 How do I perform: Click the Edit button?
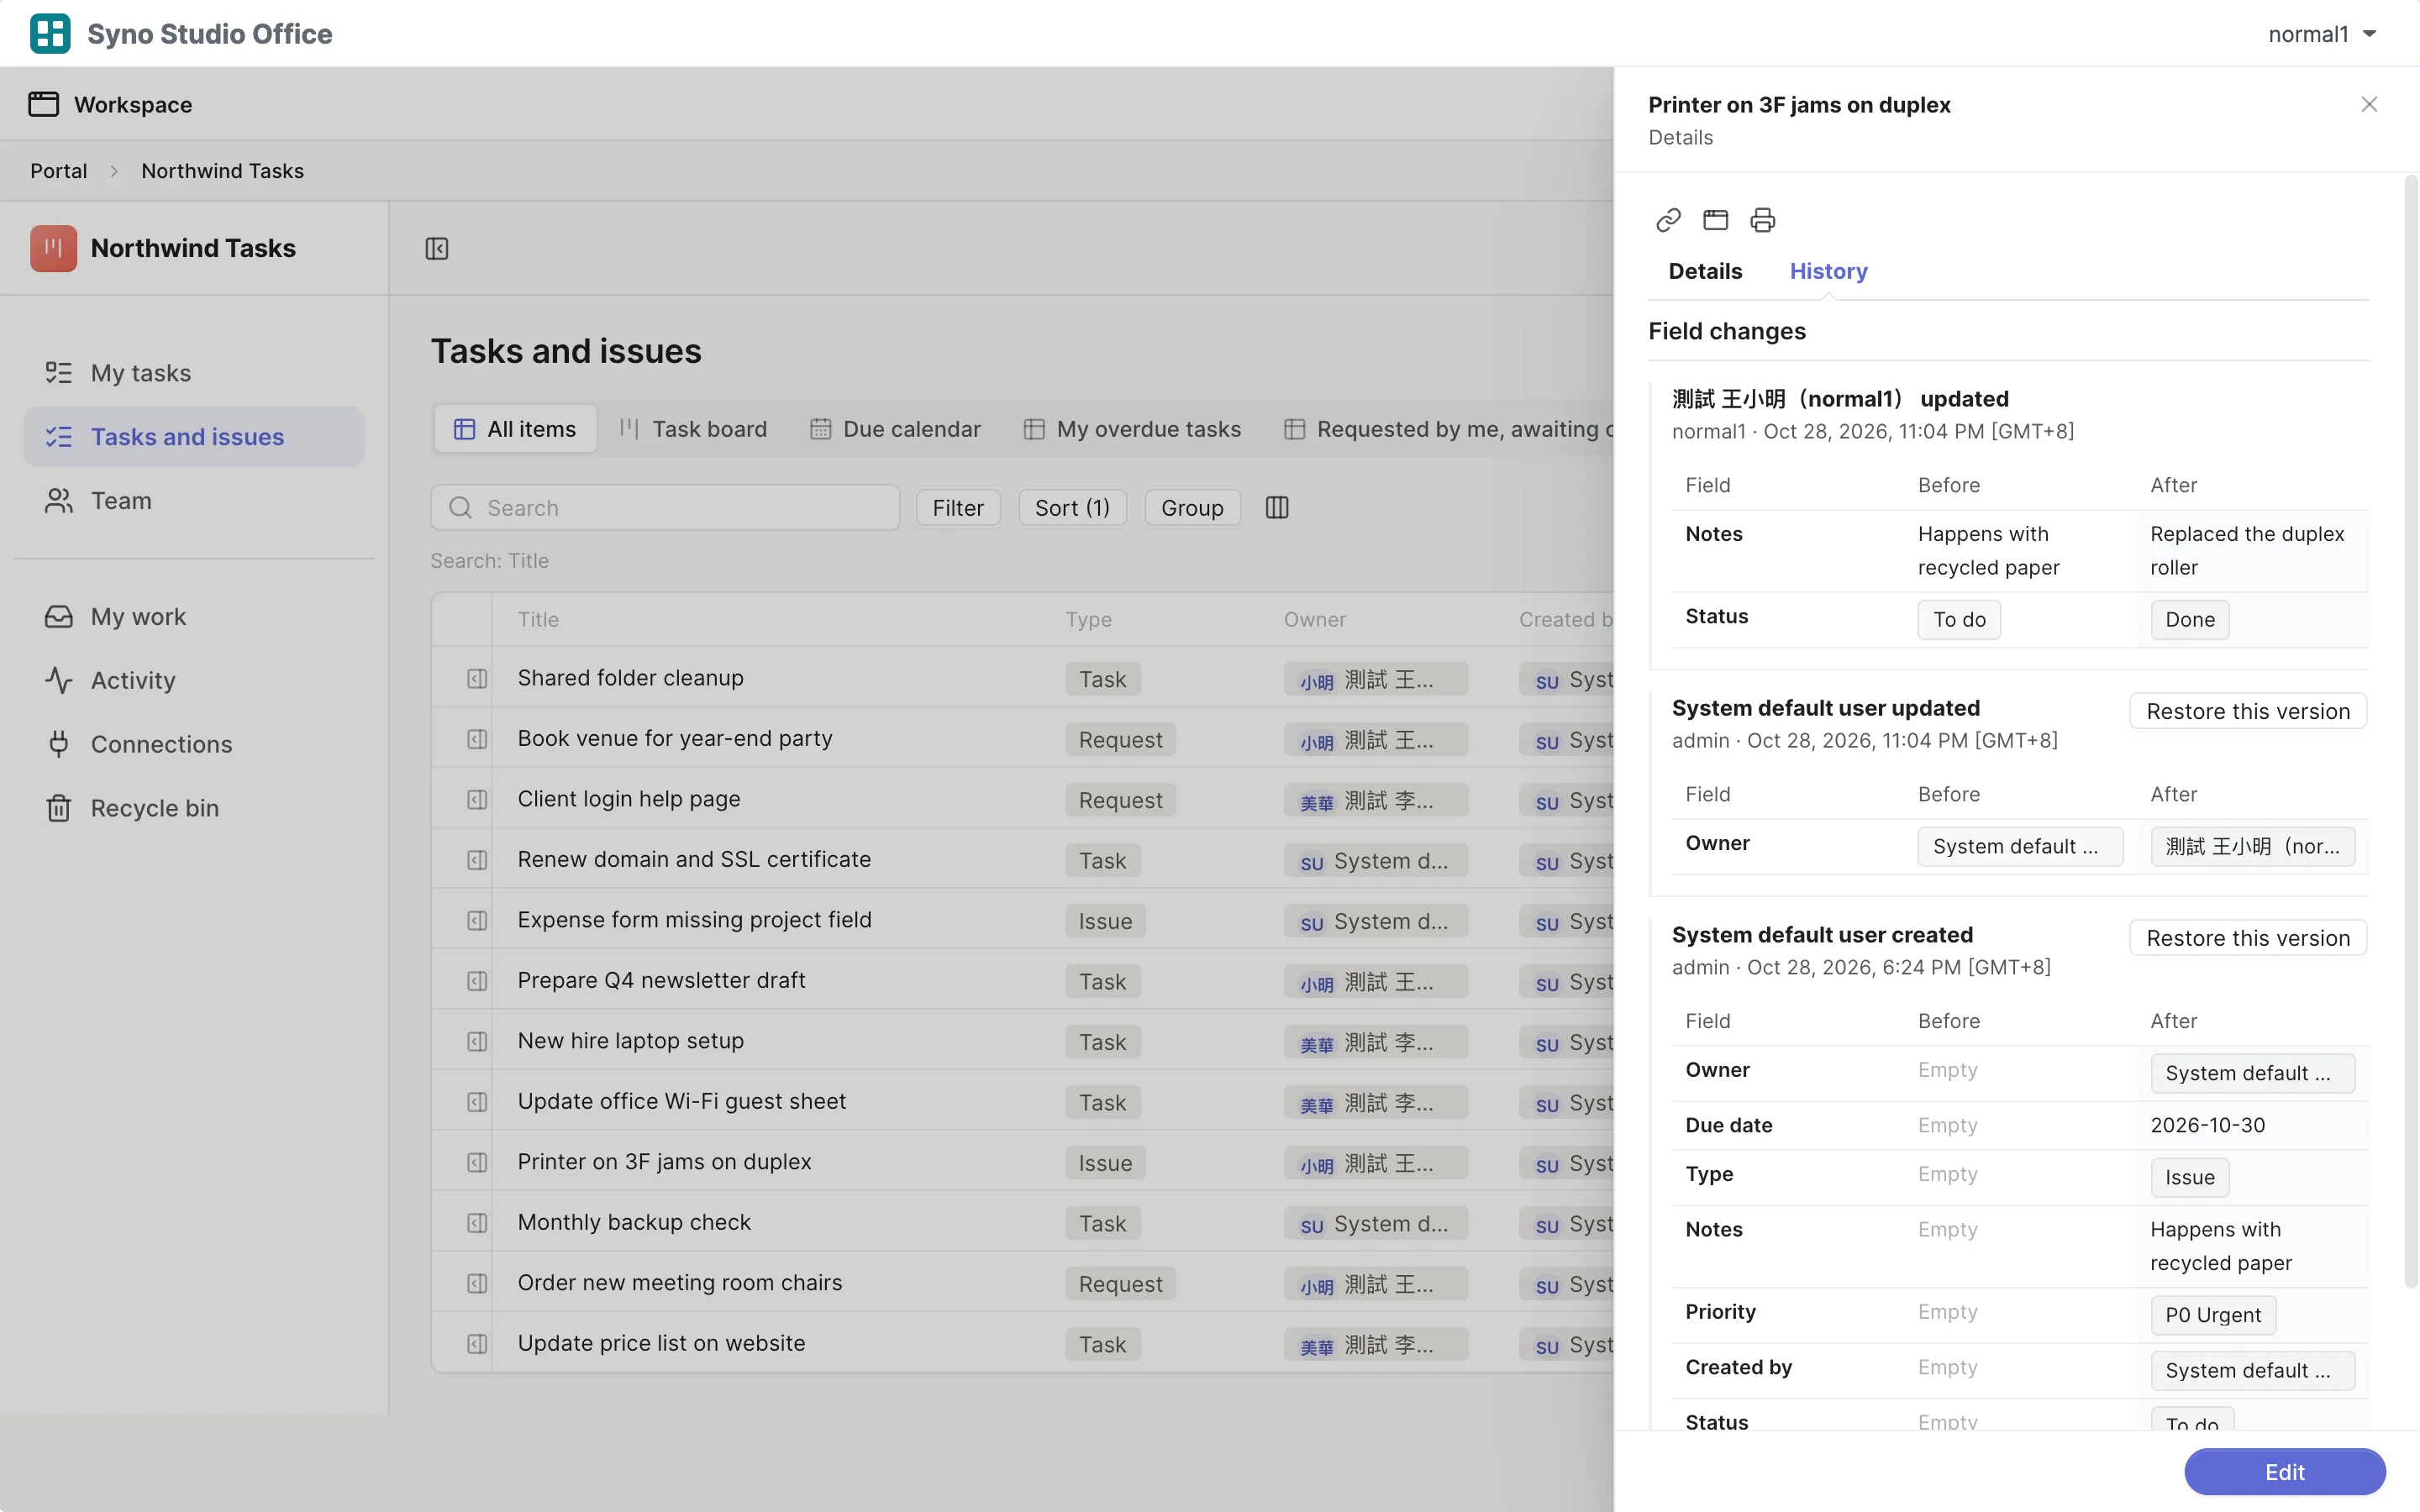[x=2284, y=1472]
